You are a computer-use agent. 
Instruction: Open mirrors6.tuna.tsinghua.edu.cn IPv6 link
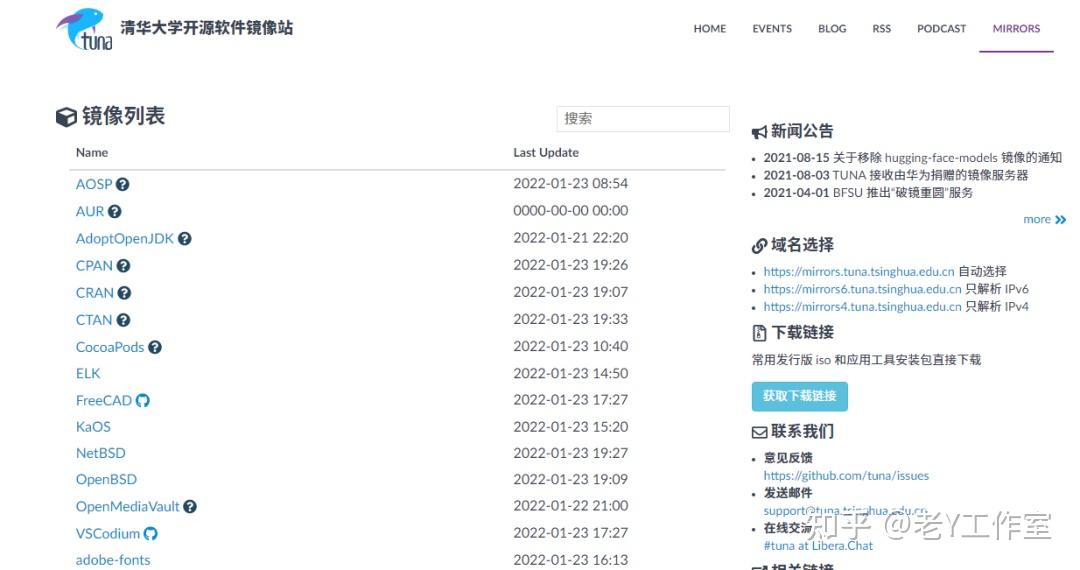[x=862, y=289]
